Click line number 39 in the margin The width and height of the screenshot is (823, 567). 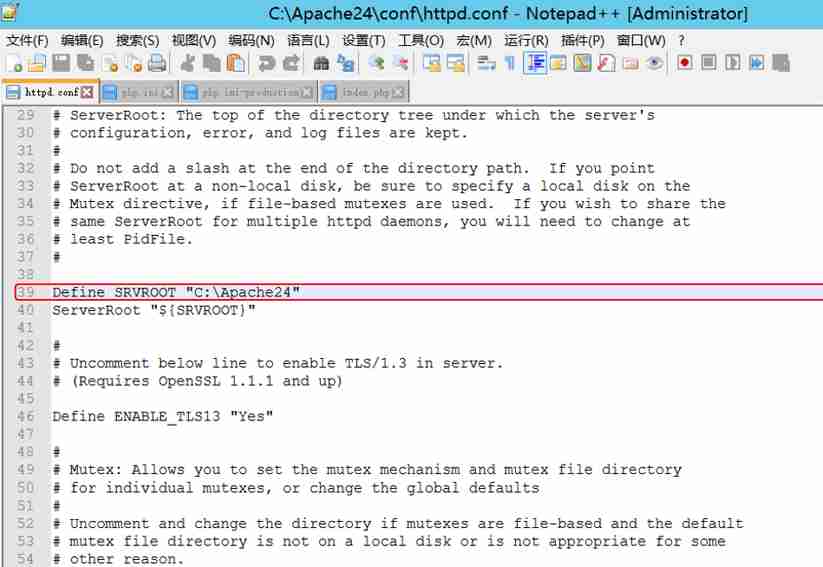click(25, 292)
